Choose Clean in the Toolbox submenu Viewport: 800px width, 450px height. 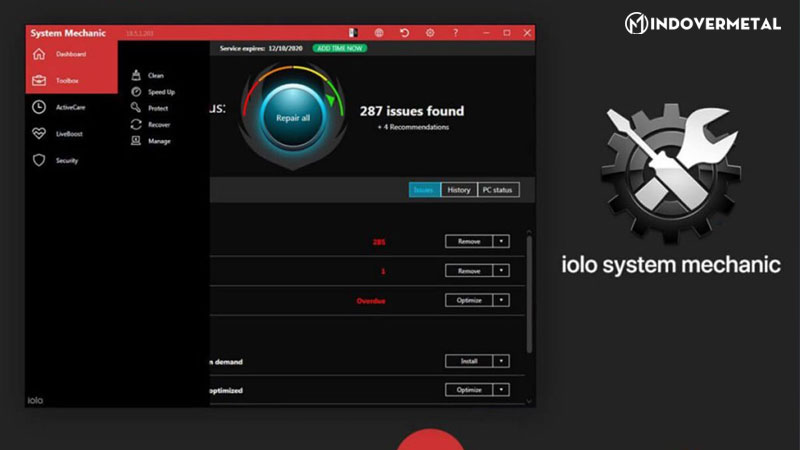154,75
